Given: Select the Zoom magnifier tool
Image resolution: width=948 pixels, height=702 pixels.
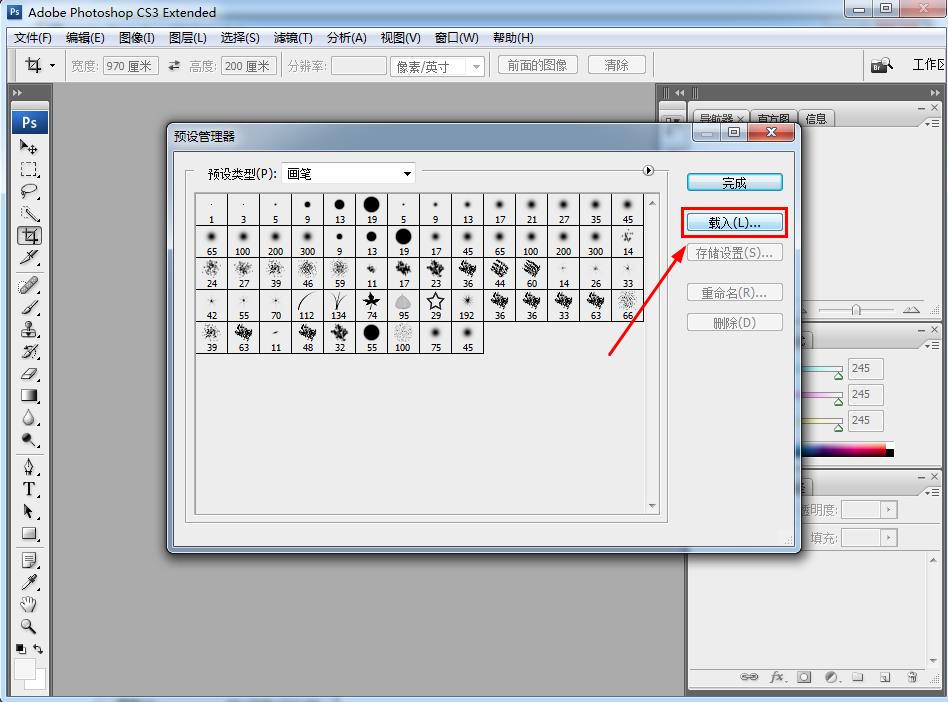Looking at the screenshot, I should pyautogui.click(x=29, y=627).
